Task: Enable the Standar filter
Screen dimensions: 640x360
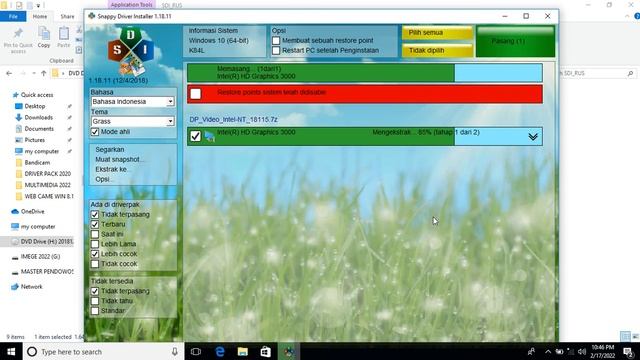Action: pos(95,311)
